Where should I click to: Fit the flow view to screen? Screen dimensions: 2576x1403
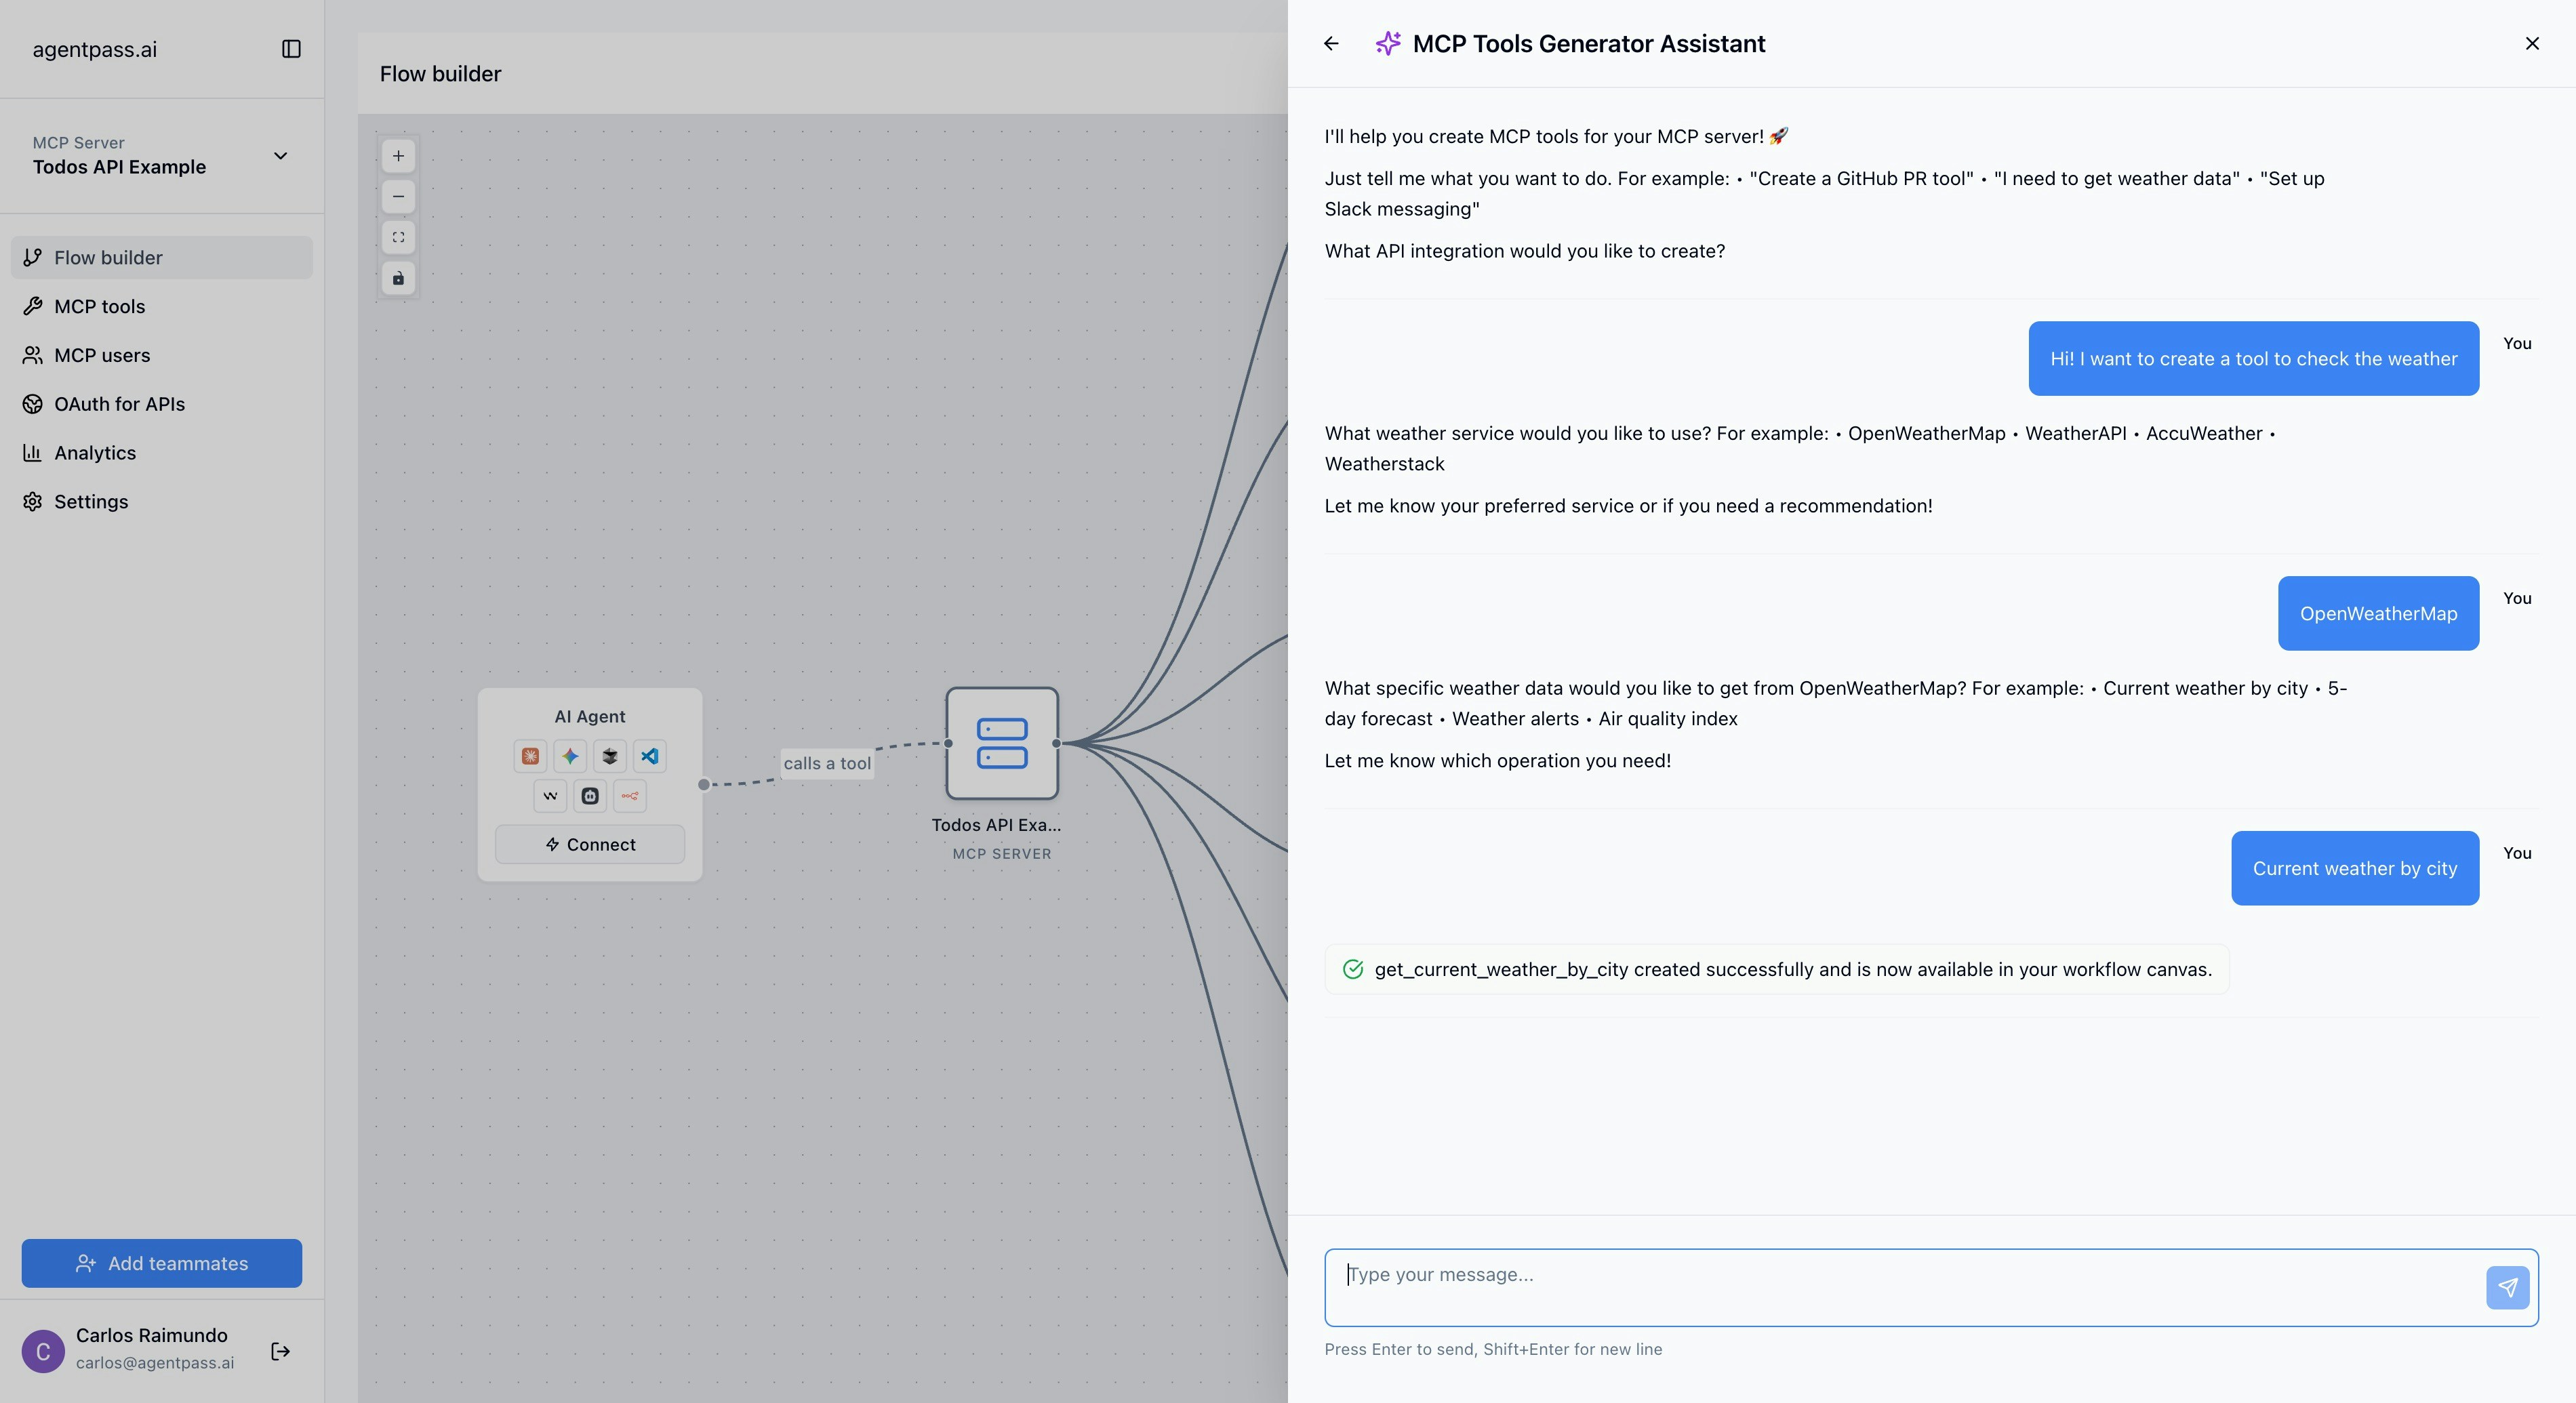coord(398,237)
